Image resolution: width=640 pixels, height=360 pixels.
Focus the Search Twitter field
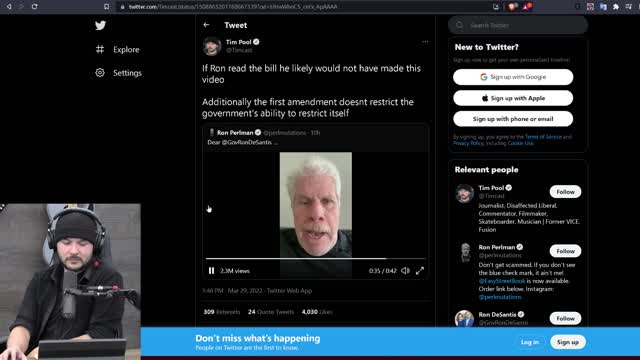point(518,25)
